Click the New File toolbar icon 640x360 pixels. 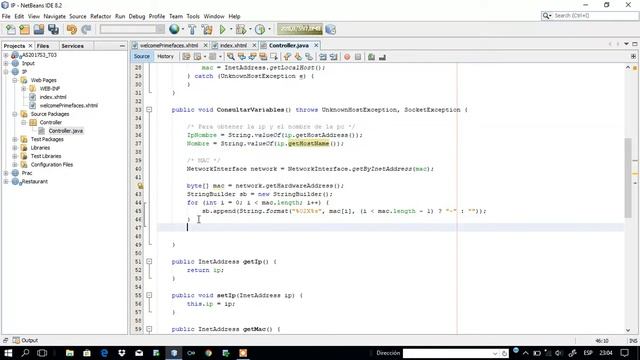[x=11, y=29]
